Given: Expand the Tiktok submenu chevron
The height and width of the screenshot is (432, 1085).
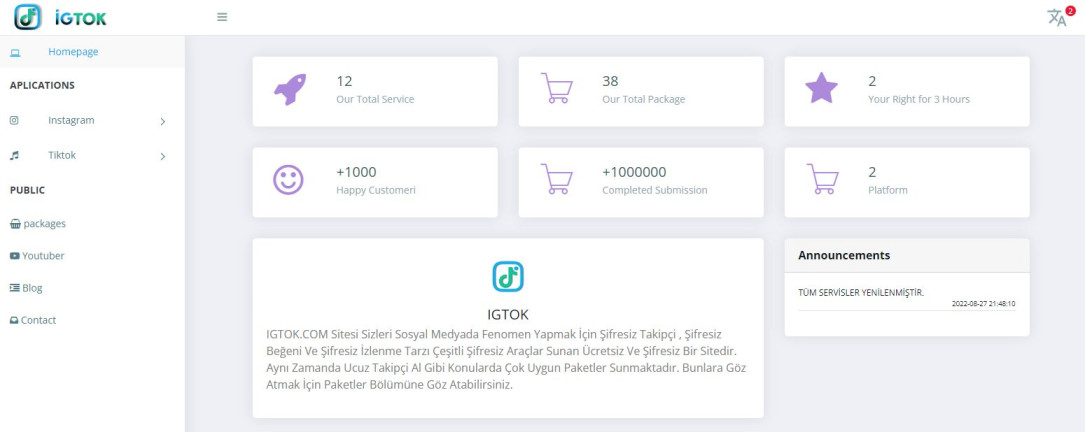Looking at the screenshot, I should tap(163, 156).
